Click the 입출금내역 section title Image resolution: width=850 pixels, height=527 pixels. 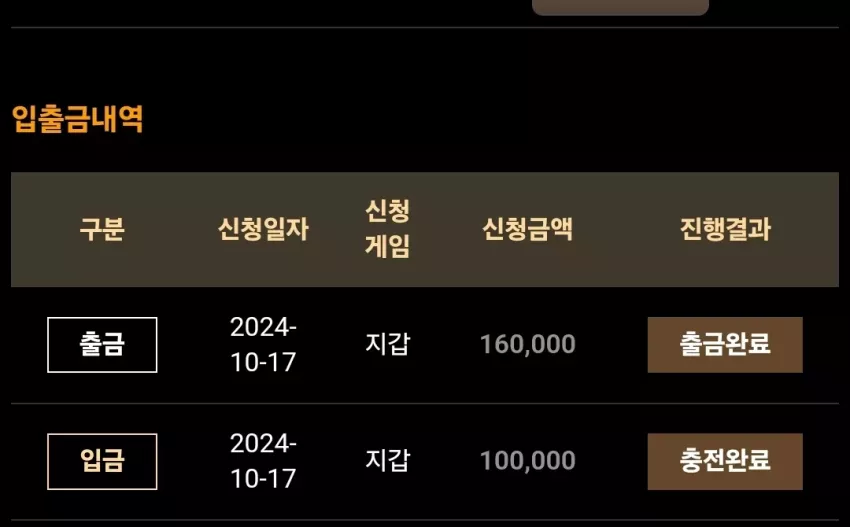coord(78,119)
